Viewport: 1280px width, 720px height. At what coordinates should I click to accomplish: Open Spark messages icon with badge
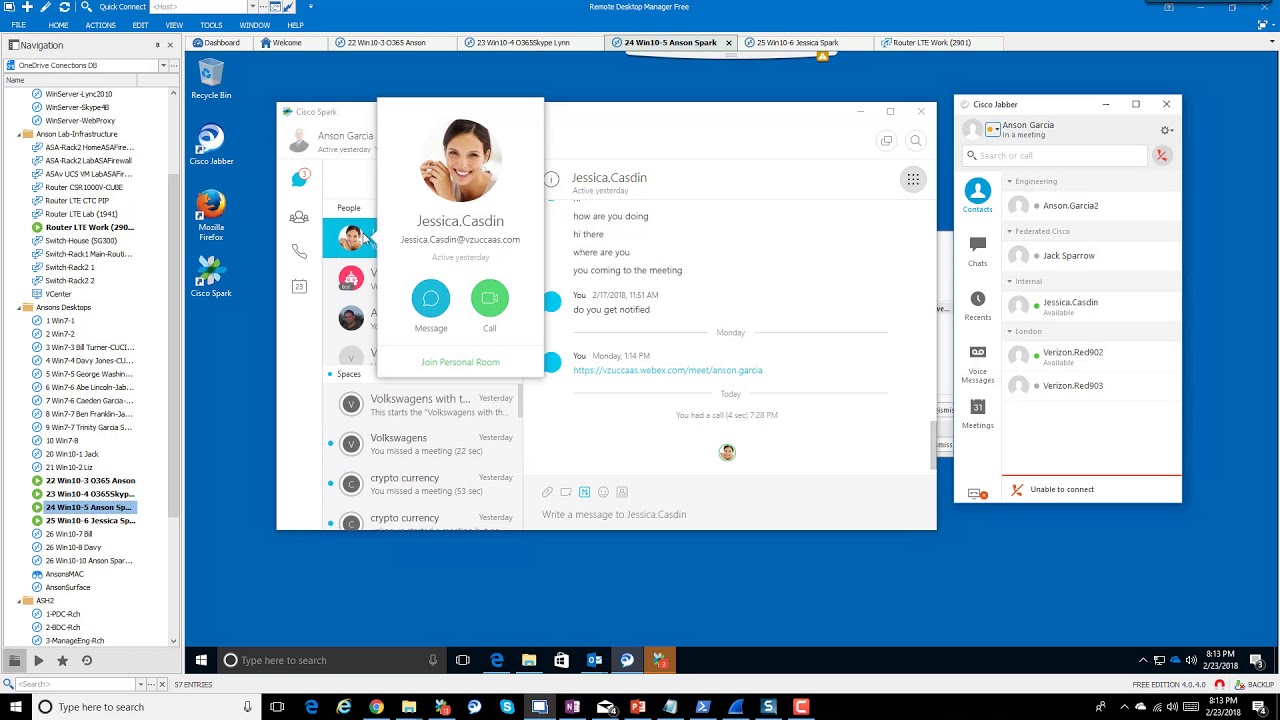pyautogui.click(x=300, y=178)
